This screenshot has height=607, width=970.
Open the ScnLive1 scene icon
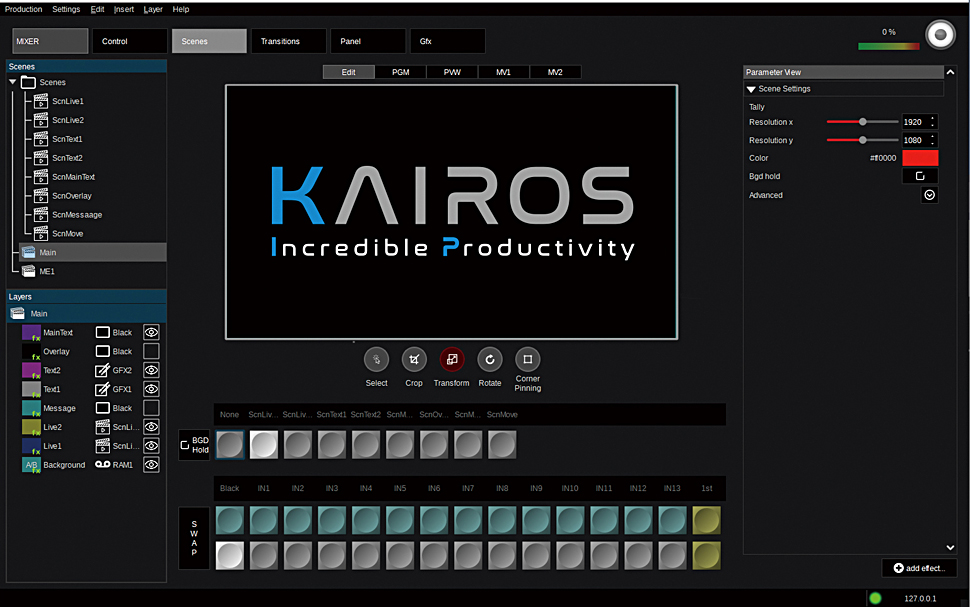(x=41, y=101)
